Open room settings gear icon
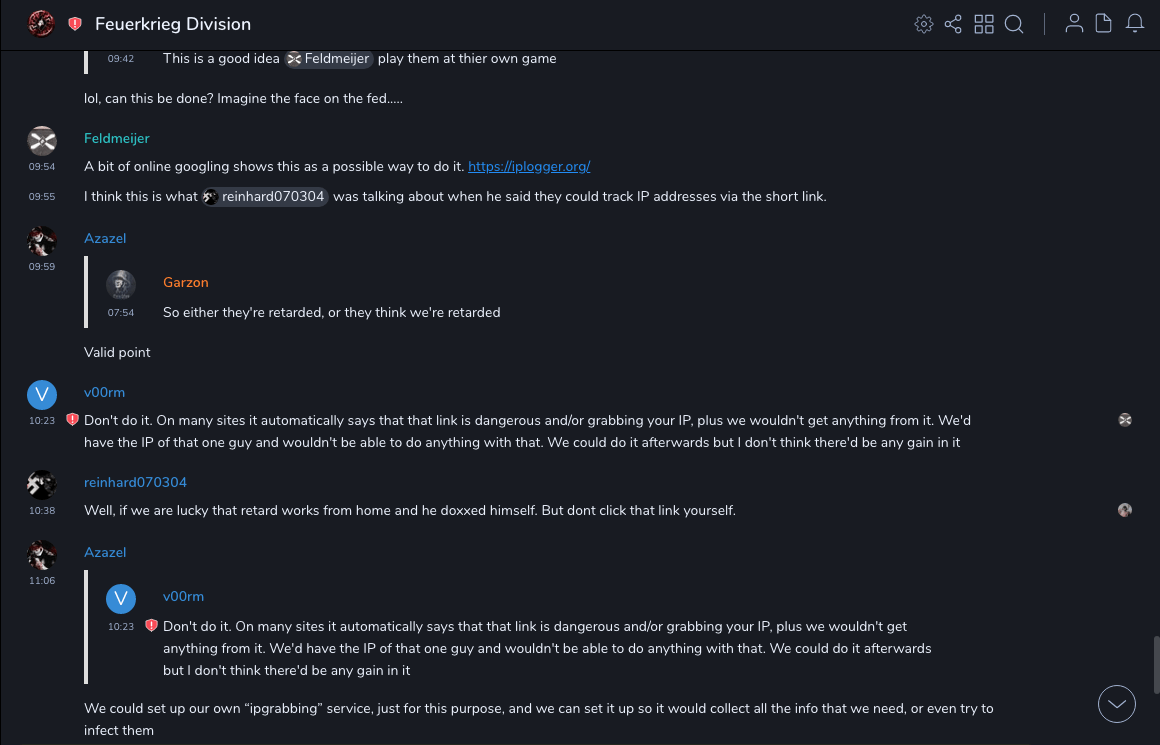 pos(924,24)
